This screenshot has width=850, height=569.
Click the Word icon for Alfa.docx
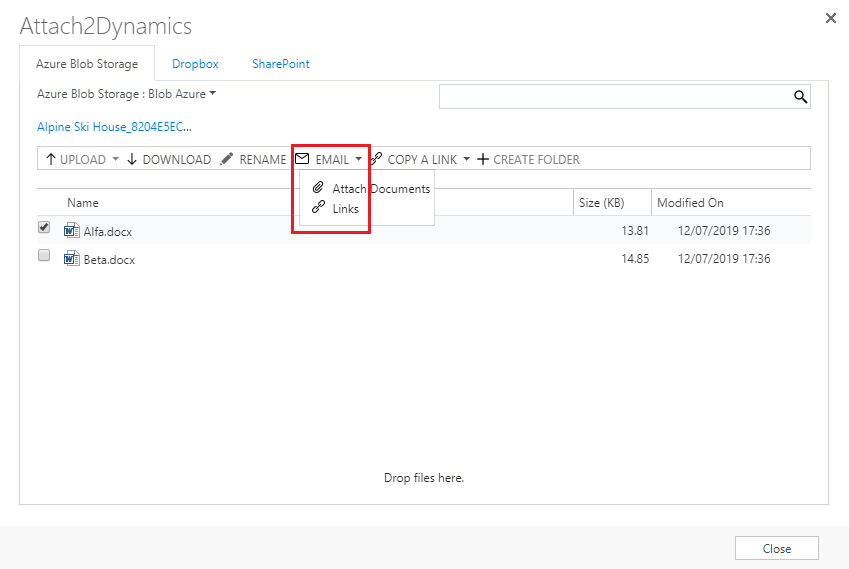(72, 230)
